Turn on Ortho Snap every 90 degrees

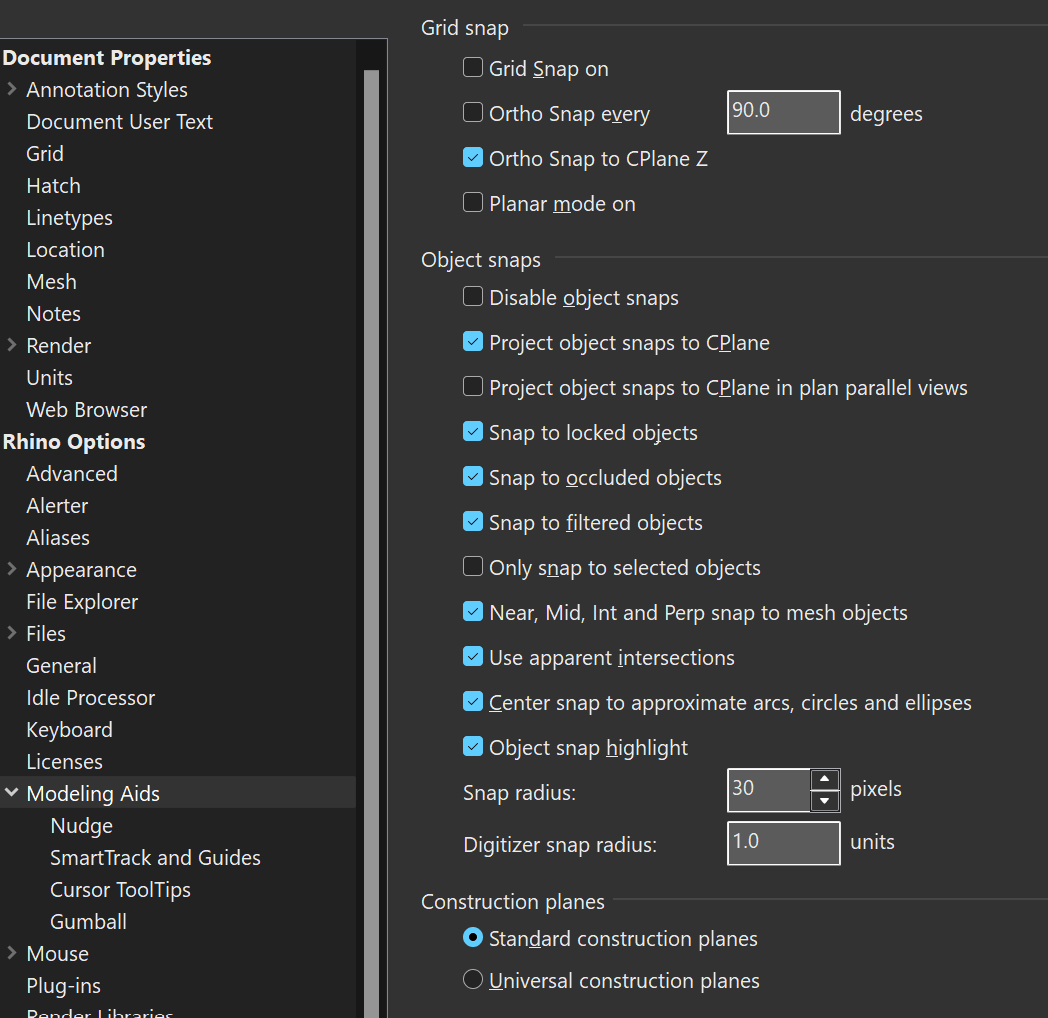tap(473, 112)
